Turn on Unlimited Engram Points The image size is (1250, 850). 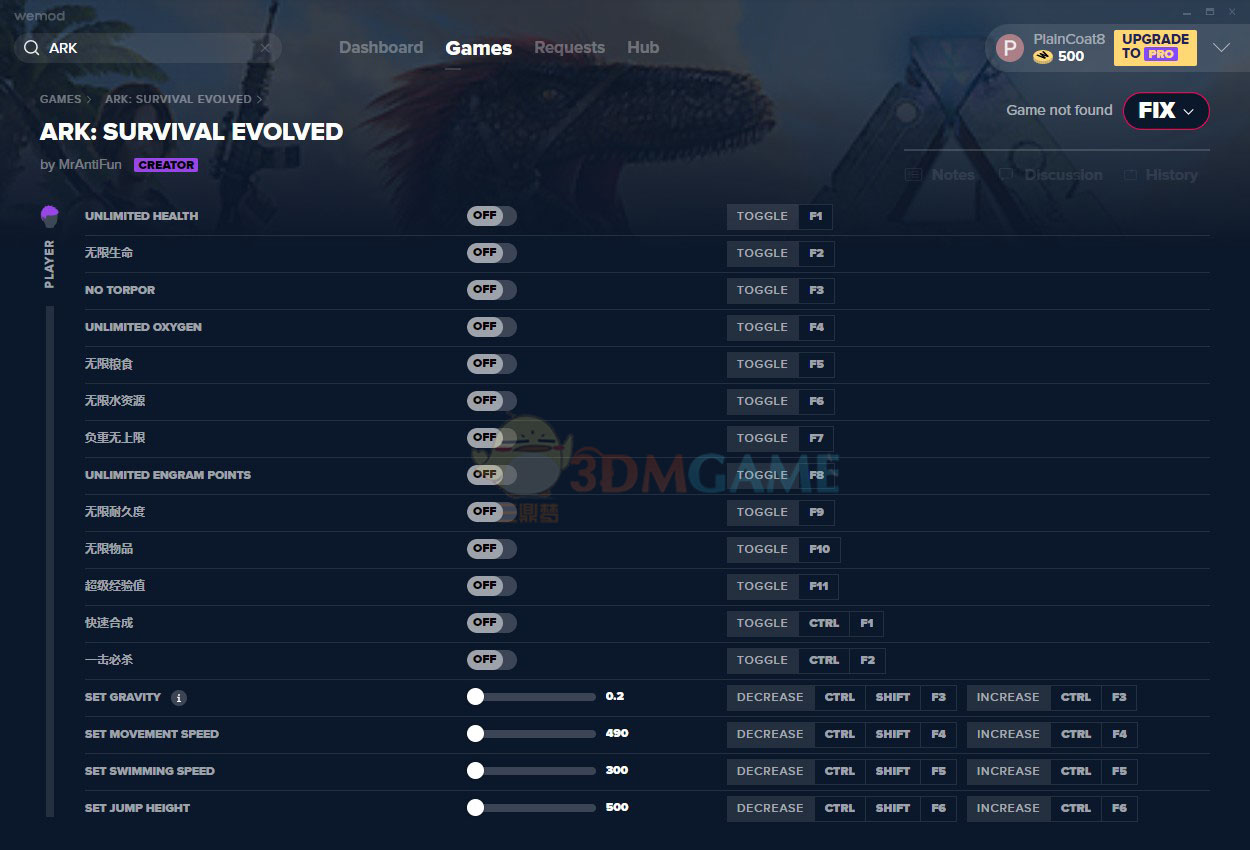[491, 475]
